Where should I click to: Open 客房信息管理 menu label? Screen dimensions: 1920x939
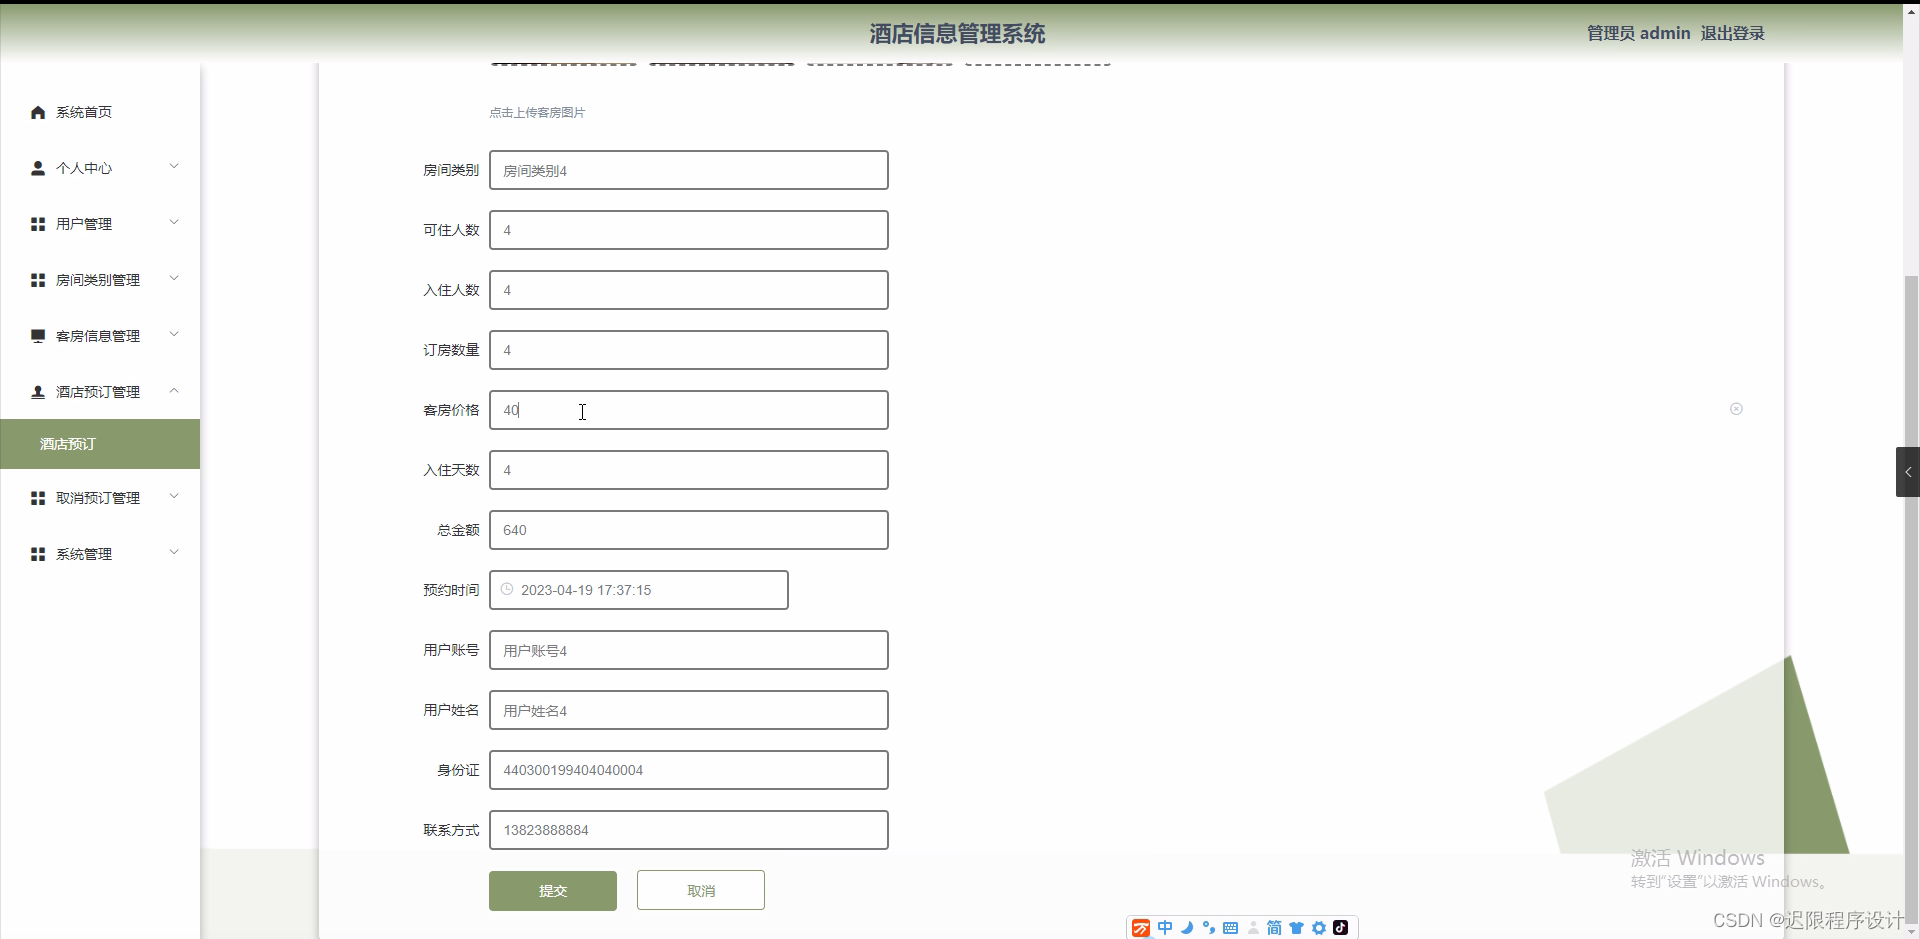[98, 336]
